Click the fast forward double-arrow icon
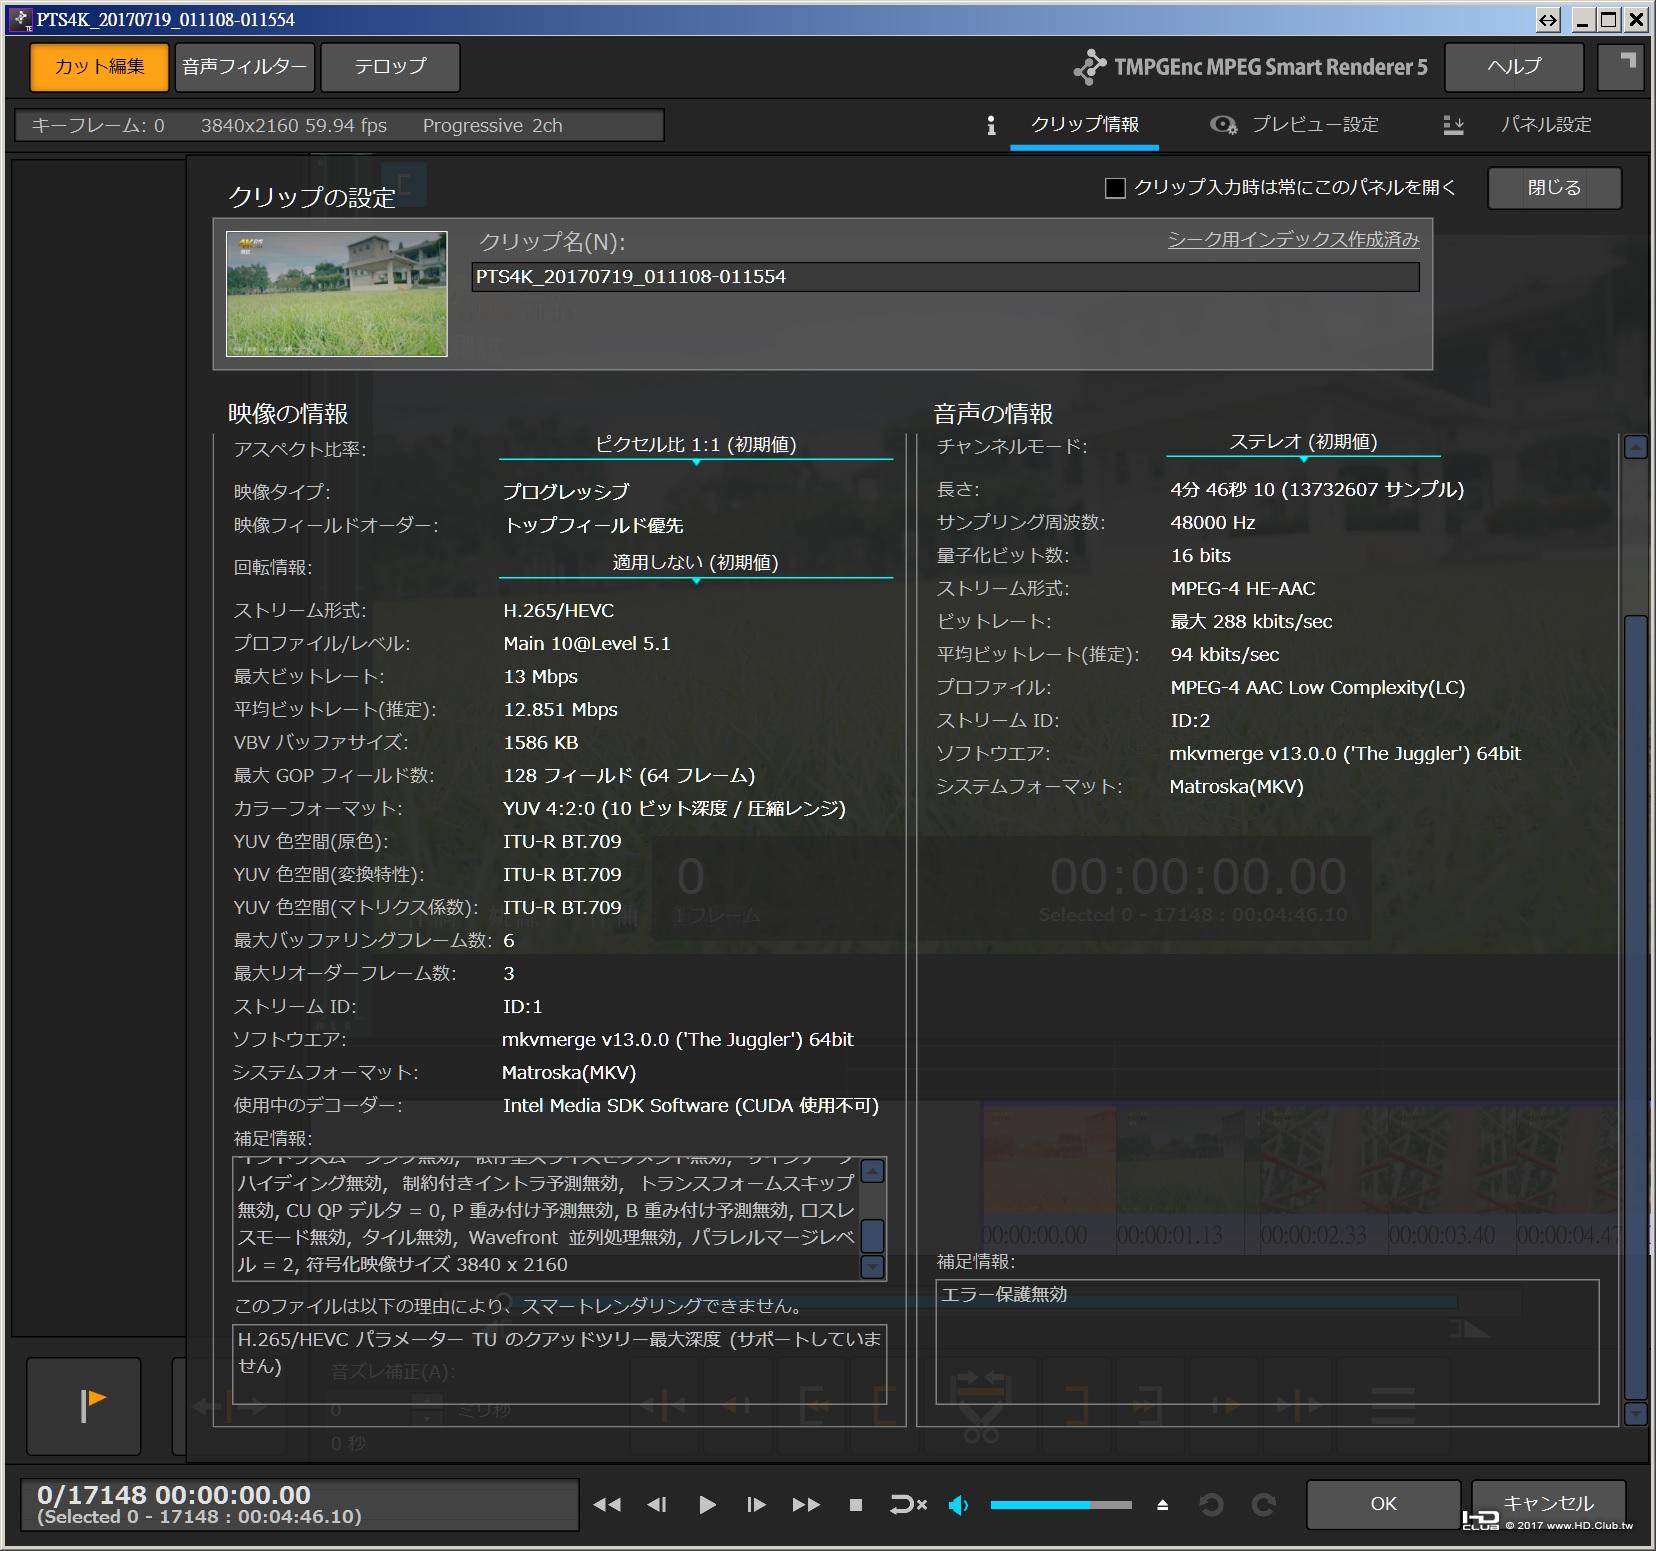1656x1551 pixels. coord(806,1504)
